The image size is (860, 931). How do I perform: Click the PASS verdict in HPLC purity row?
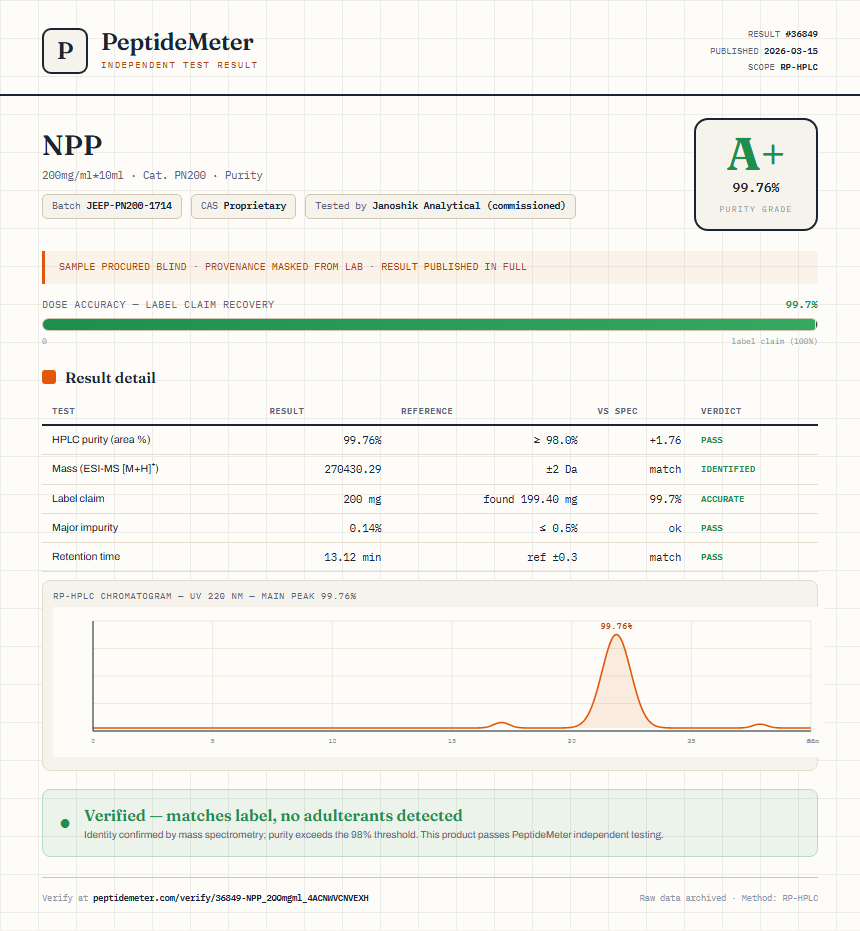tap(712, 440)
